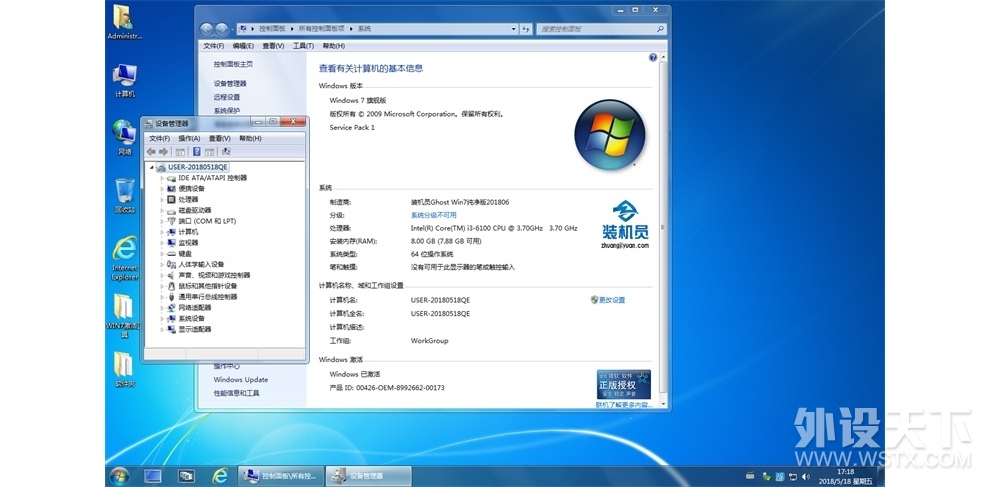Click the Forward arrow in Device Manager toolbar

pyautogui.click(x=164, y=152)
